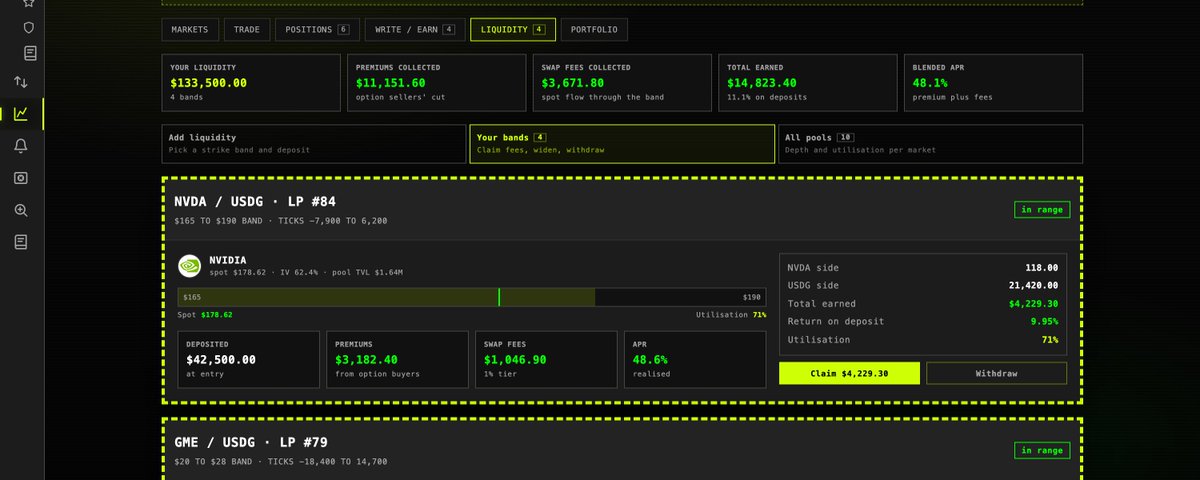Open notifications bell in the sidebar

click(x=21, y=146)
